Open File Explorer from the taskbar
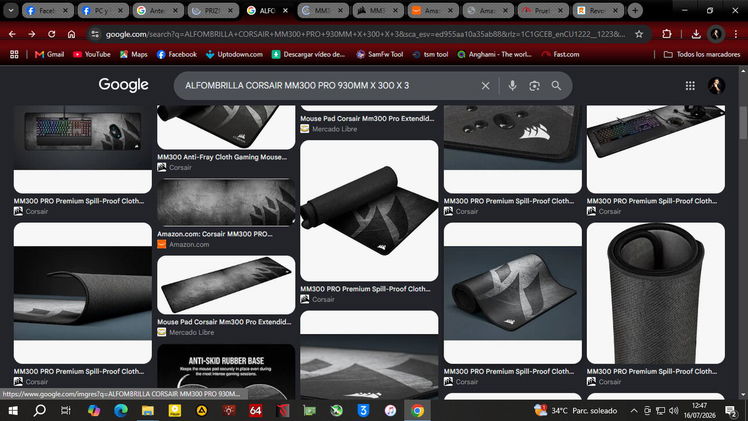The image size is (748, 421). [148, 411]
